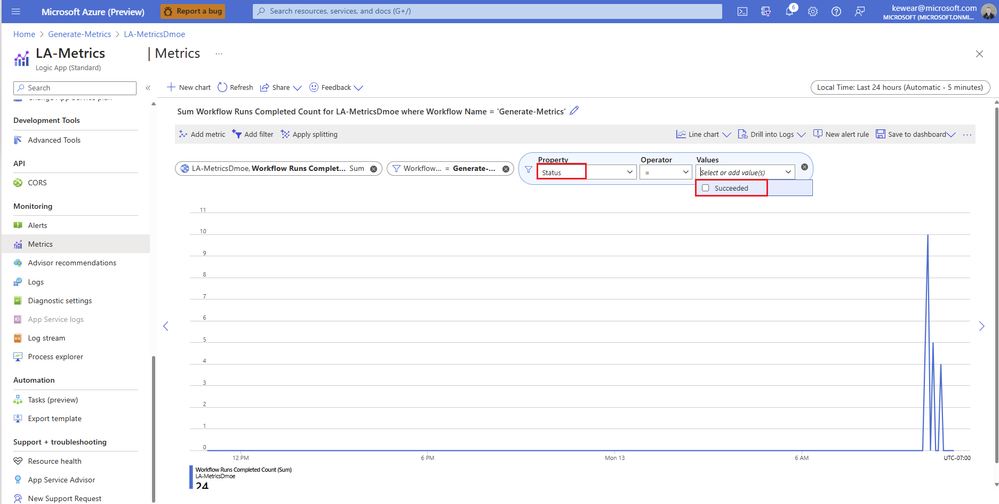The width and height of the screenshot is (999, 504).
Task: Open CORS under API
Action: click(37, 183)
